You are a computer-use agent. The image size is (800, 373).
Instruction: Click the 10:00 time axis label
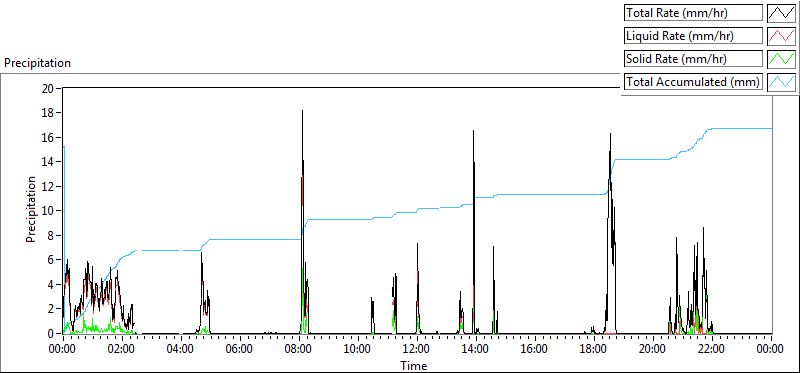pyautogui.click(x=358, y=350)
